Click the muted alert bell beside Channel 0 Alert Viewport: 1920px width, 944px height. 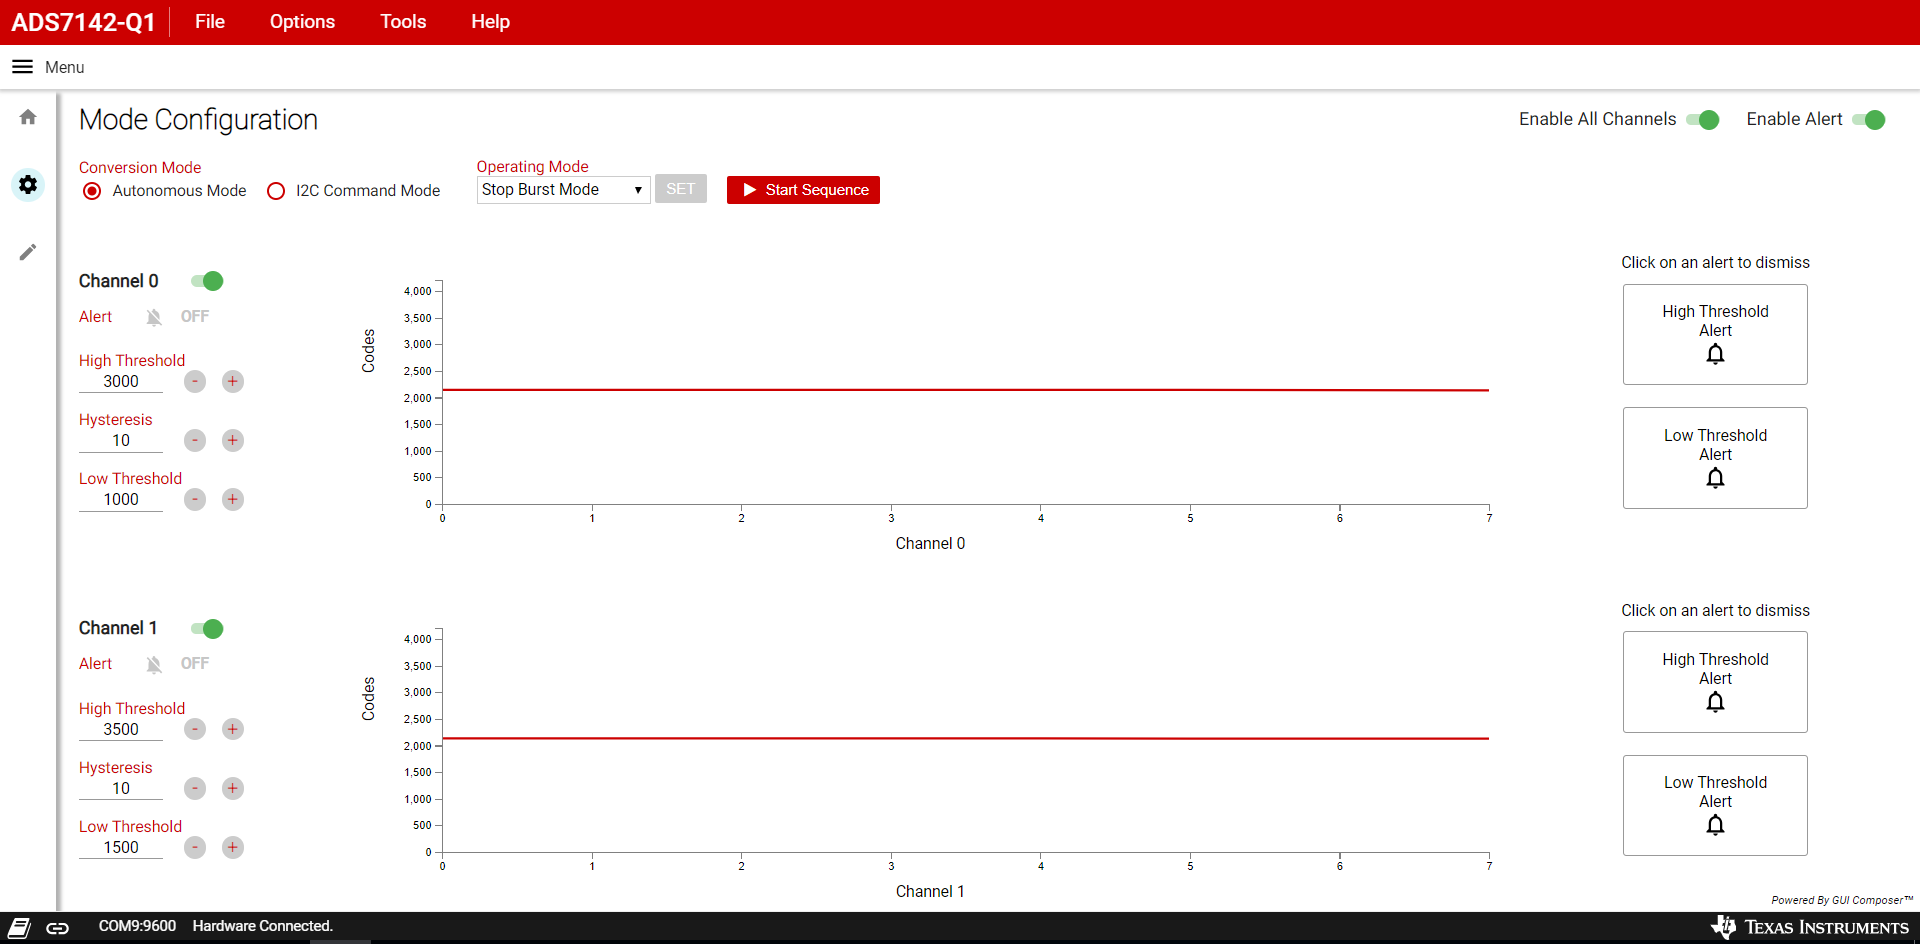click(x=154, y=316)
